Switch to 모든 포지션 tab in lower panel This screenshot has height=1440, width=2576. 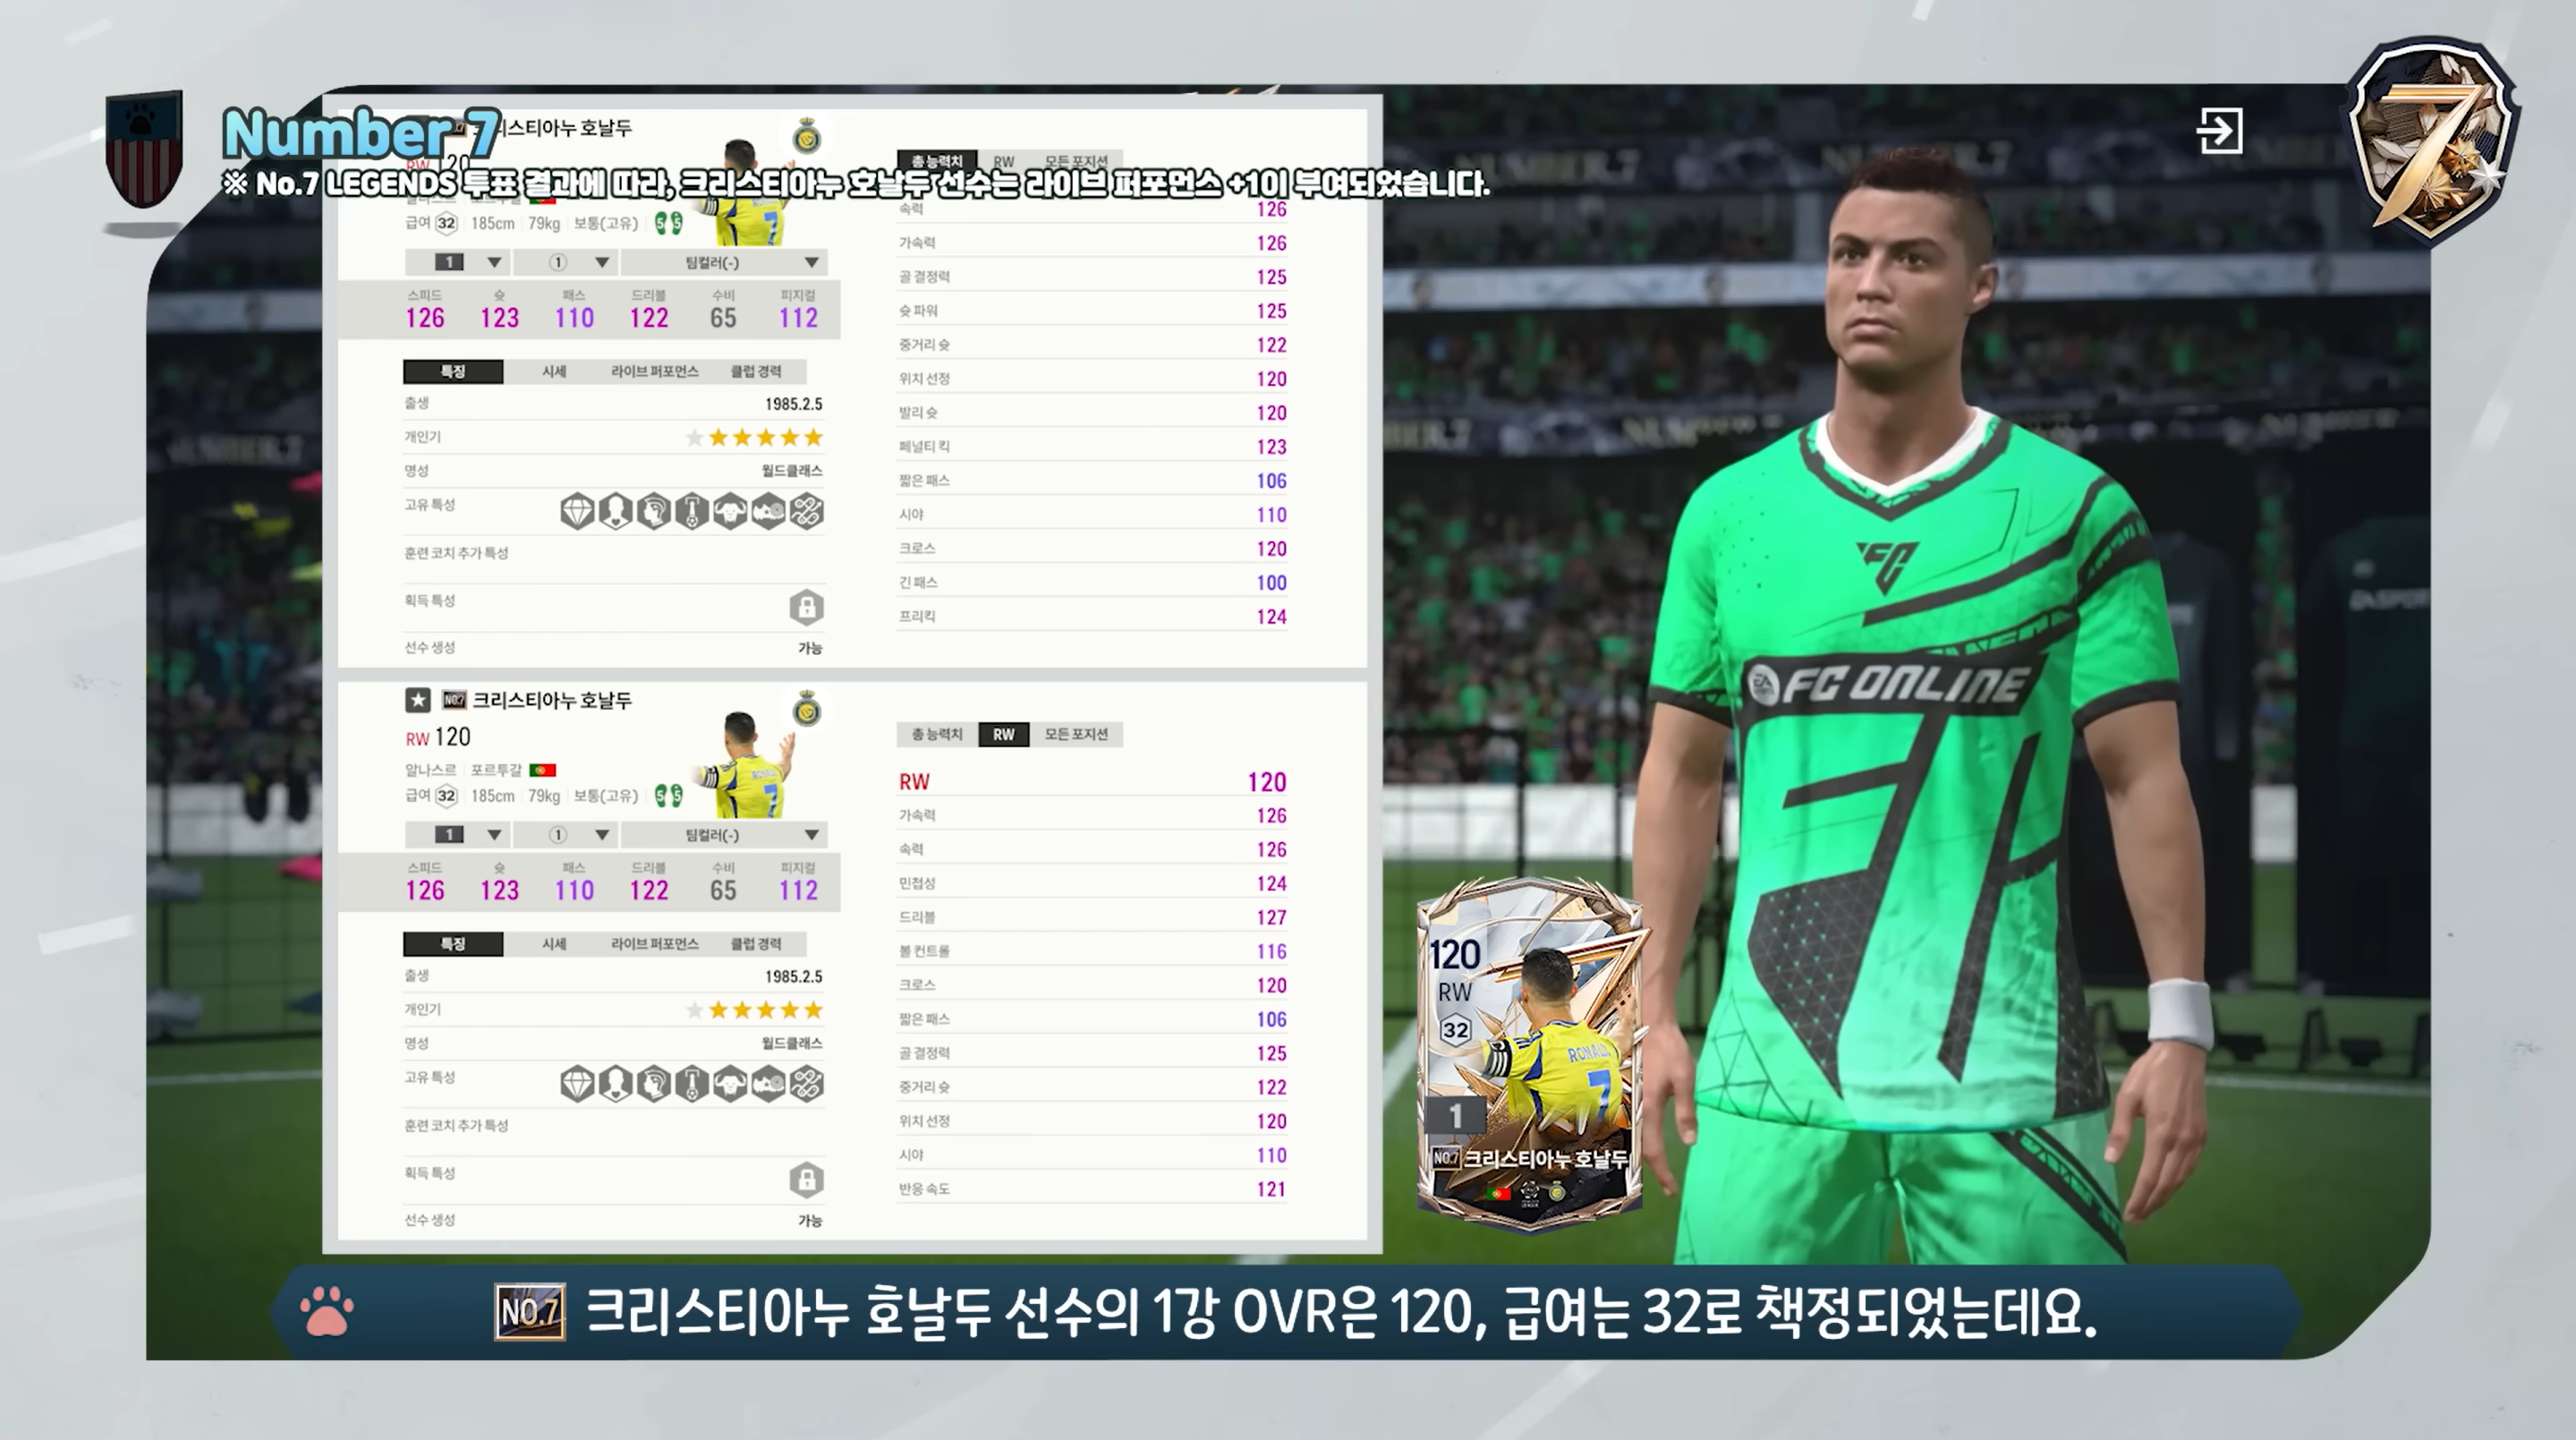click(1076, 734)
